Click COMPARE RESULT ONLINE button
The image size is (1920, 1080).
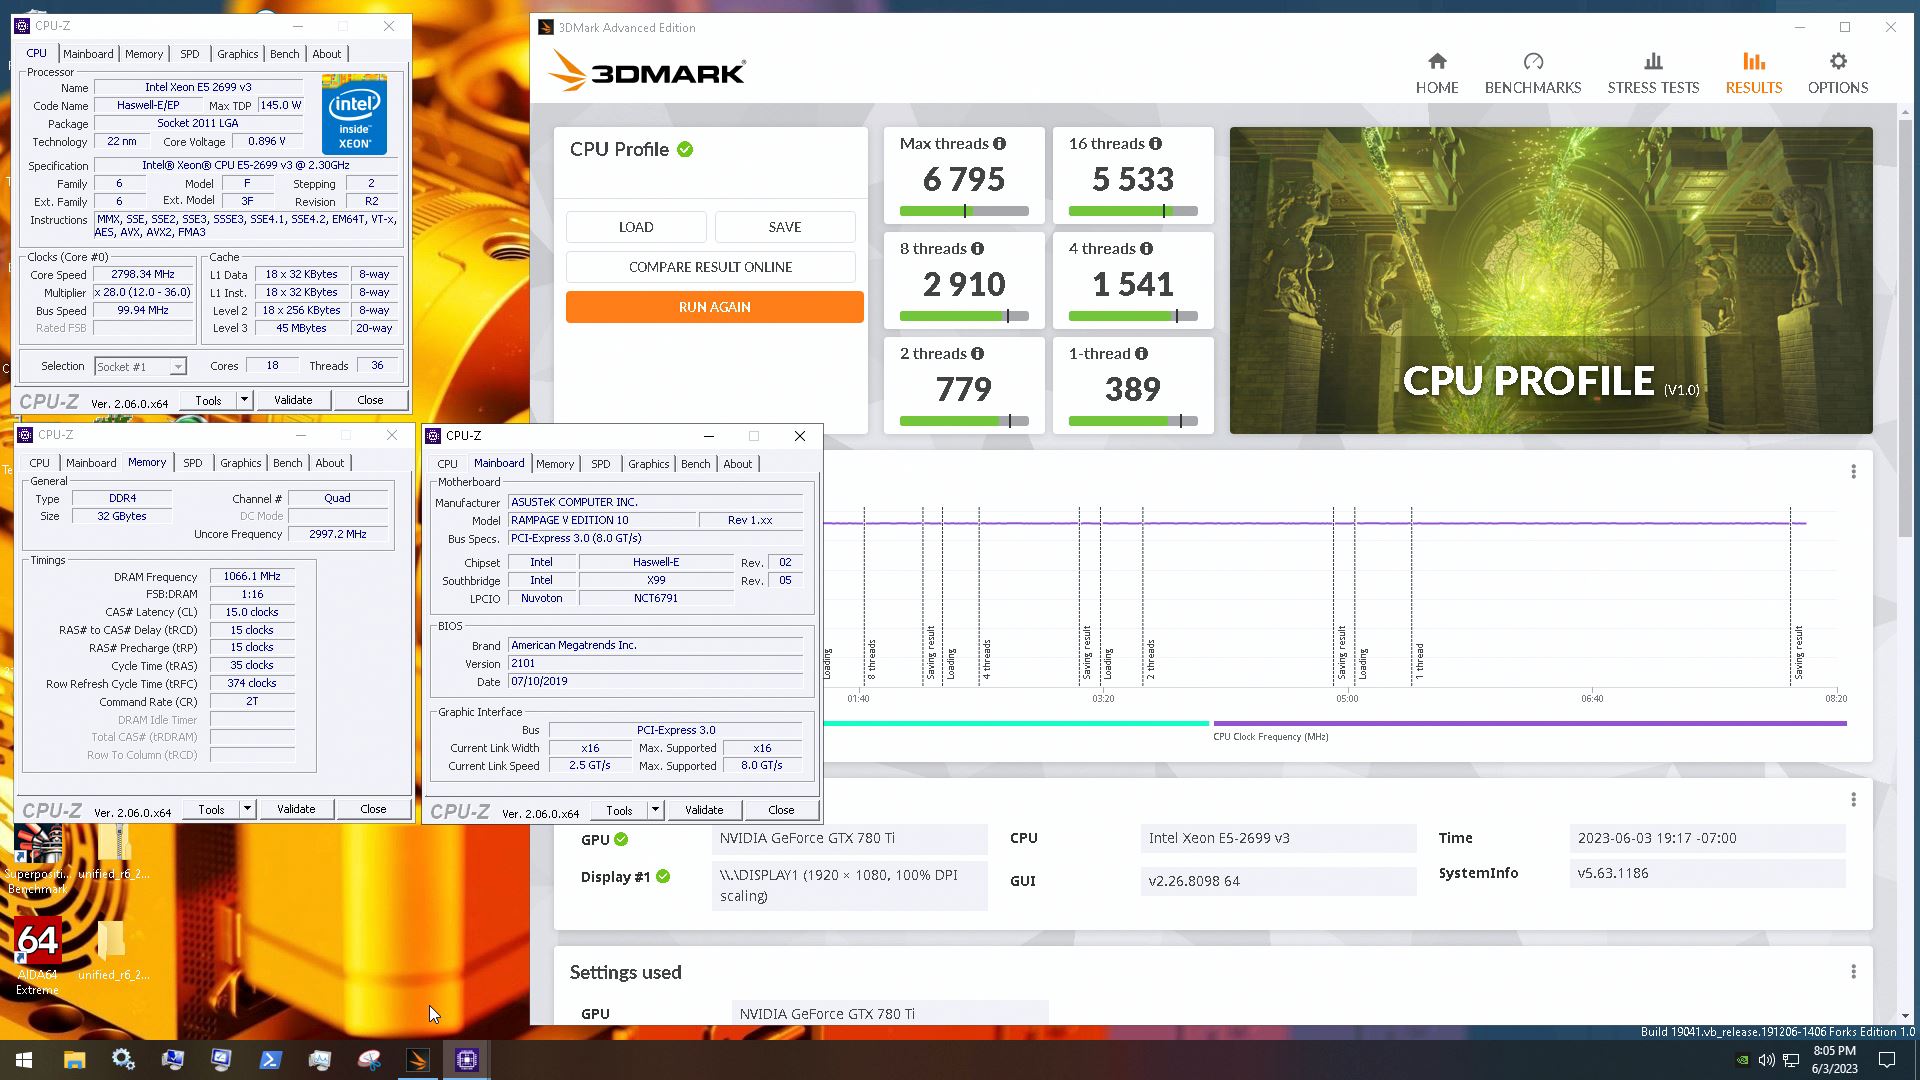point(710,267)
